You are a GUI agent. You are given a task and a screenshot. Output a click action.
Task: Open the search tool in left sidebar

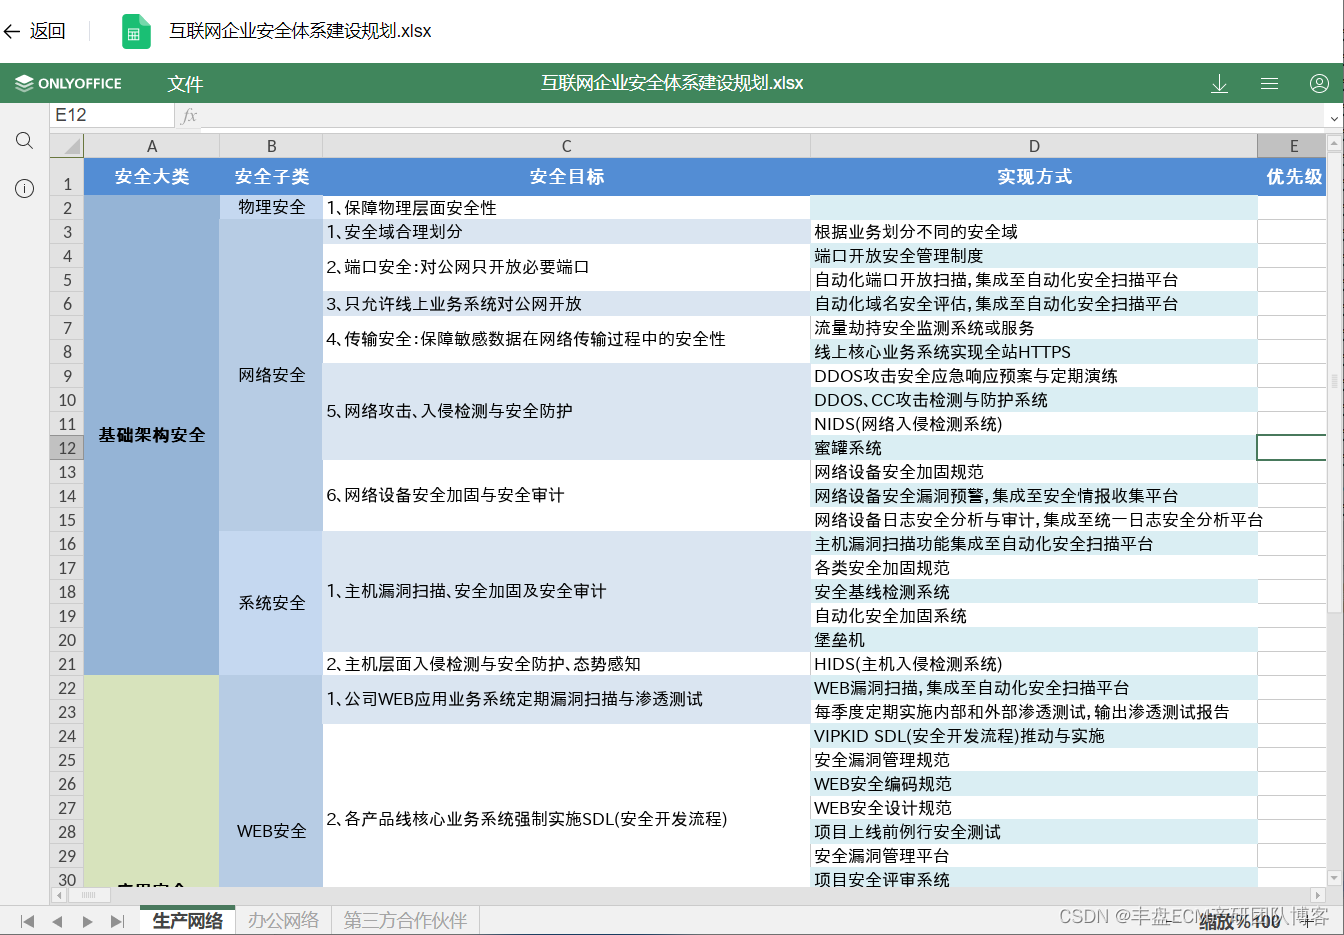coord(25,141)
